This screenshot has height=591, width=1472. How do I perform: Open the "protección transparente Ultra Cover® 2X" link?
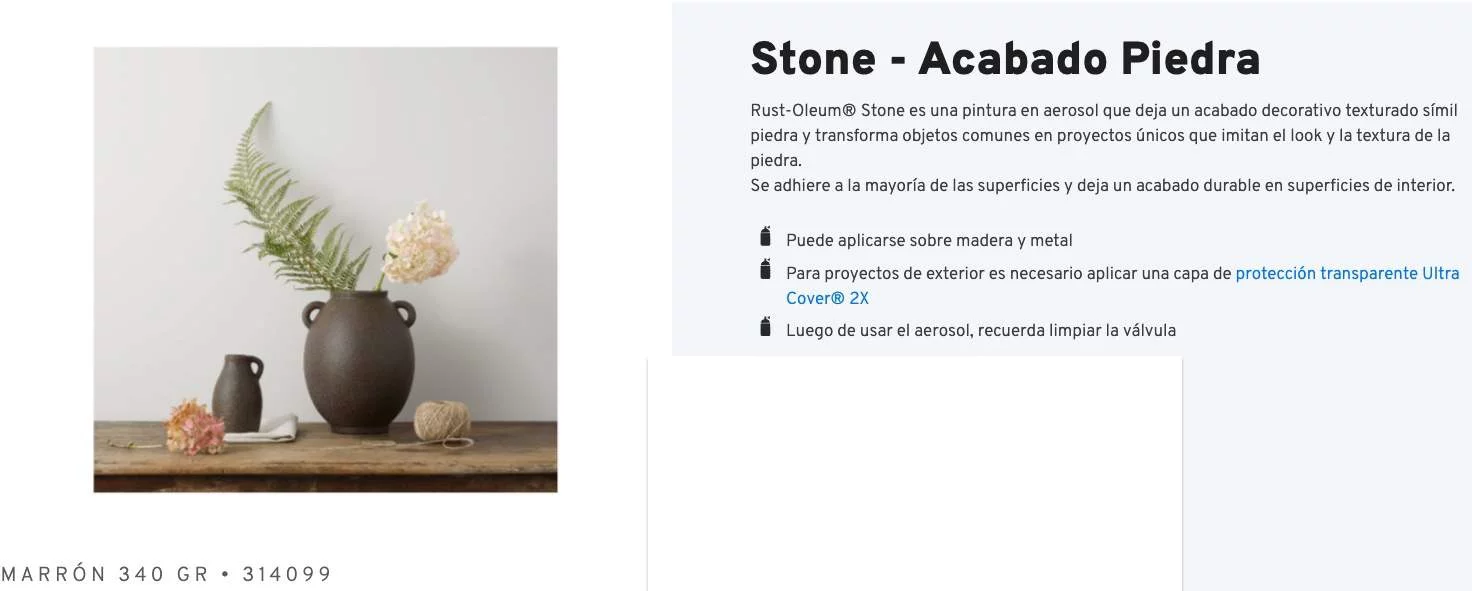[x=1346, y=273]
